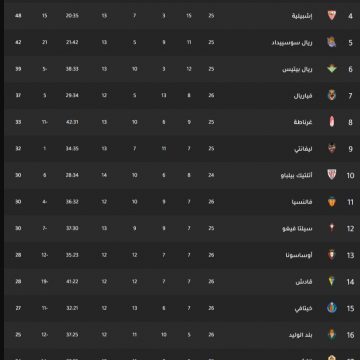Click the Osasuna club crest icon
This screenshot has width=360, height=360.
pos(332,255)
